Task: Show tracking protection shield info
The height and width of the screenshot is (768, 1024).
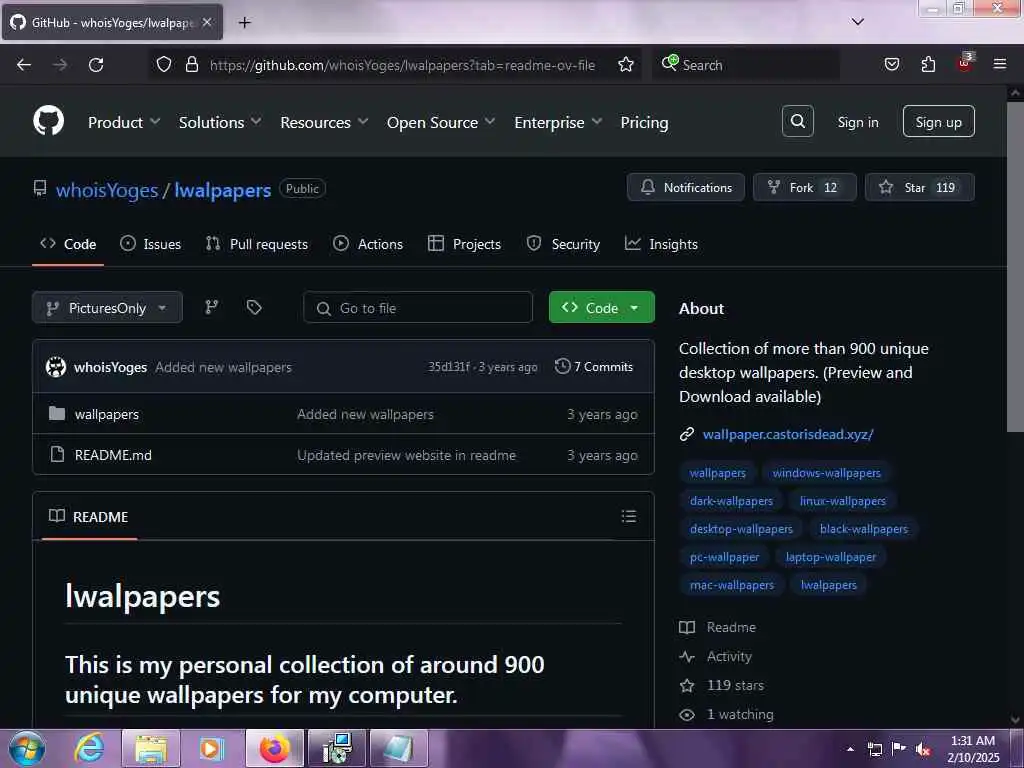Action: (164, 65)
